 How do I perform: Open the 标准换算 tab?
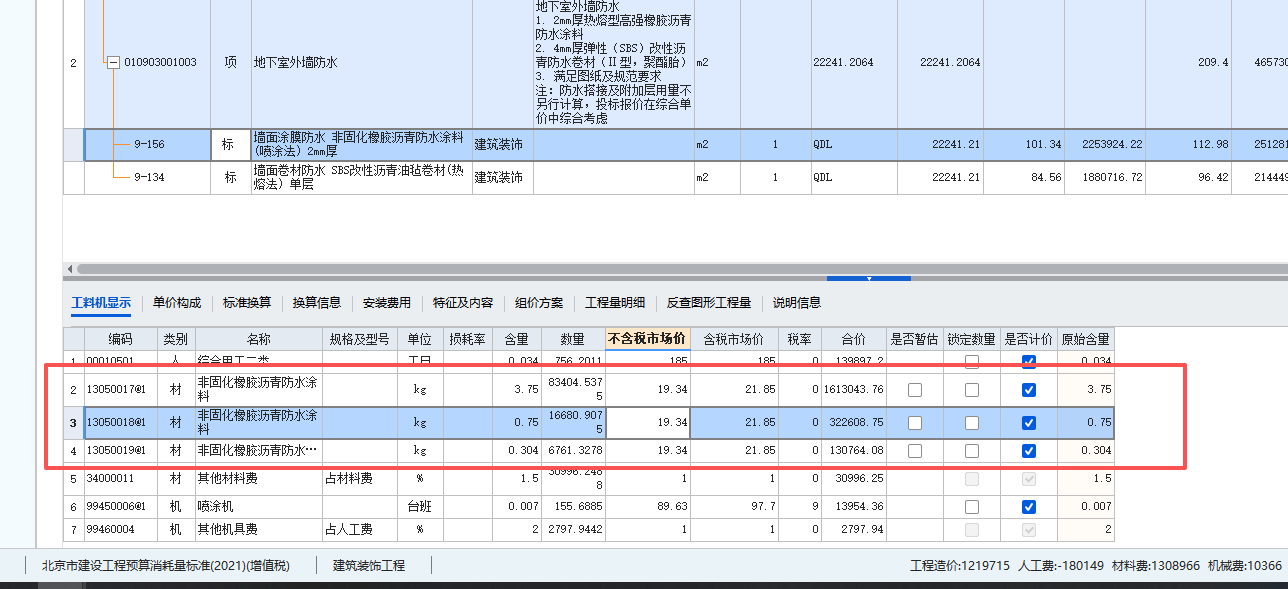pos(247,302)
